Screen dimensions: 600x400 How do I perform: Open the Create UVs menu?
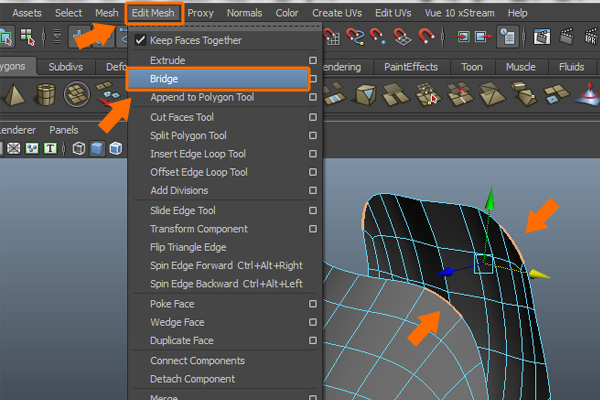(x=337, y=13)
